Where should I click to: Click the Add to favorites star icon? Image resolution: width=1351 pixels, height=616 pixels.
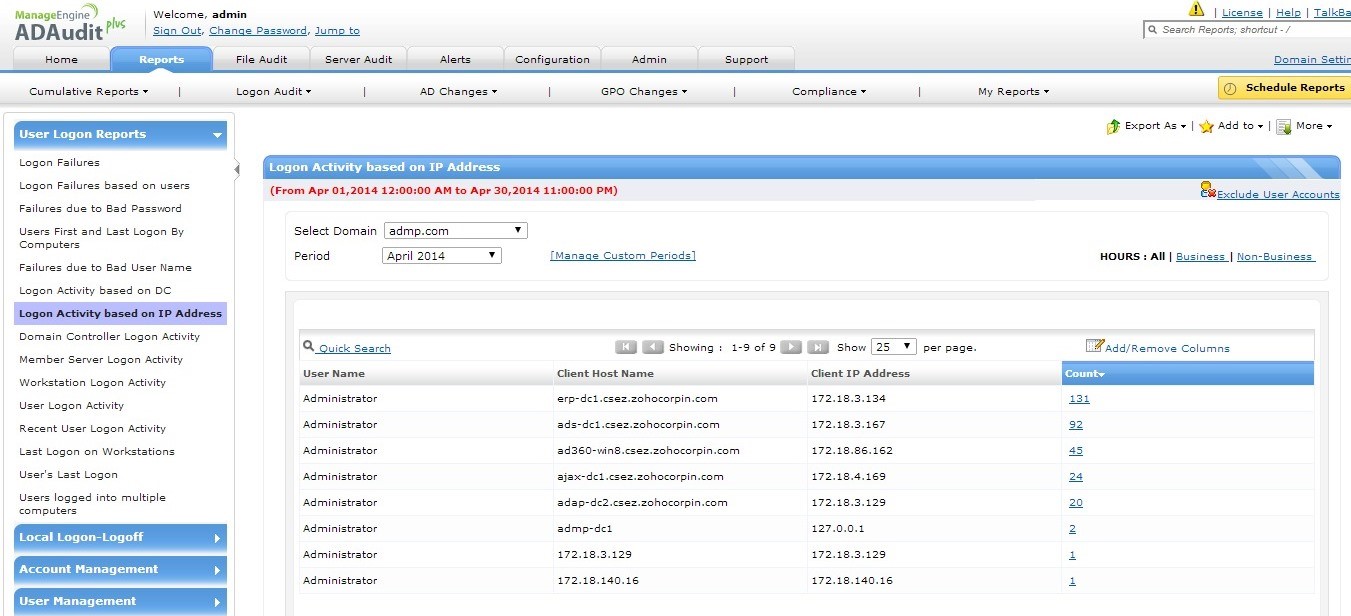coord(1206,127)
